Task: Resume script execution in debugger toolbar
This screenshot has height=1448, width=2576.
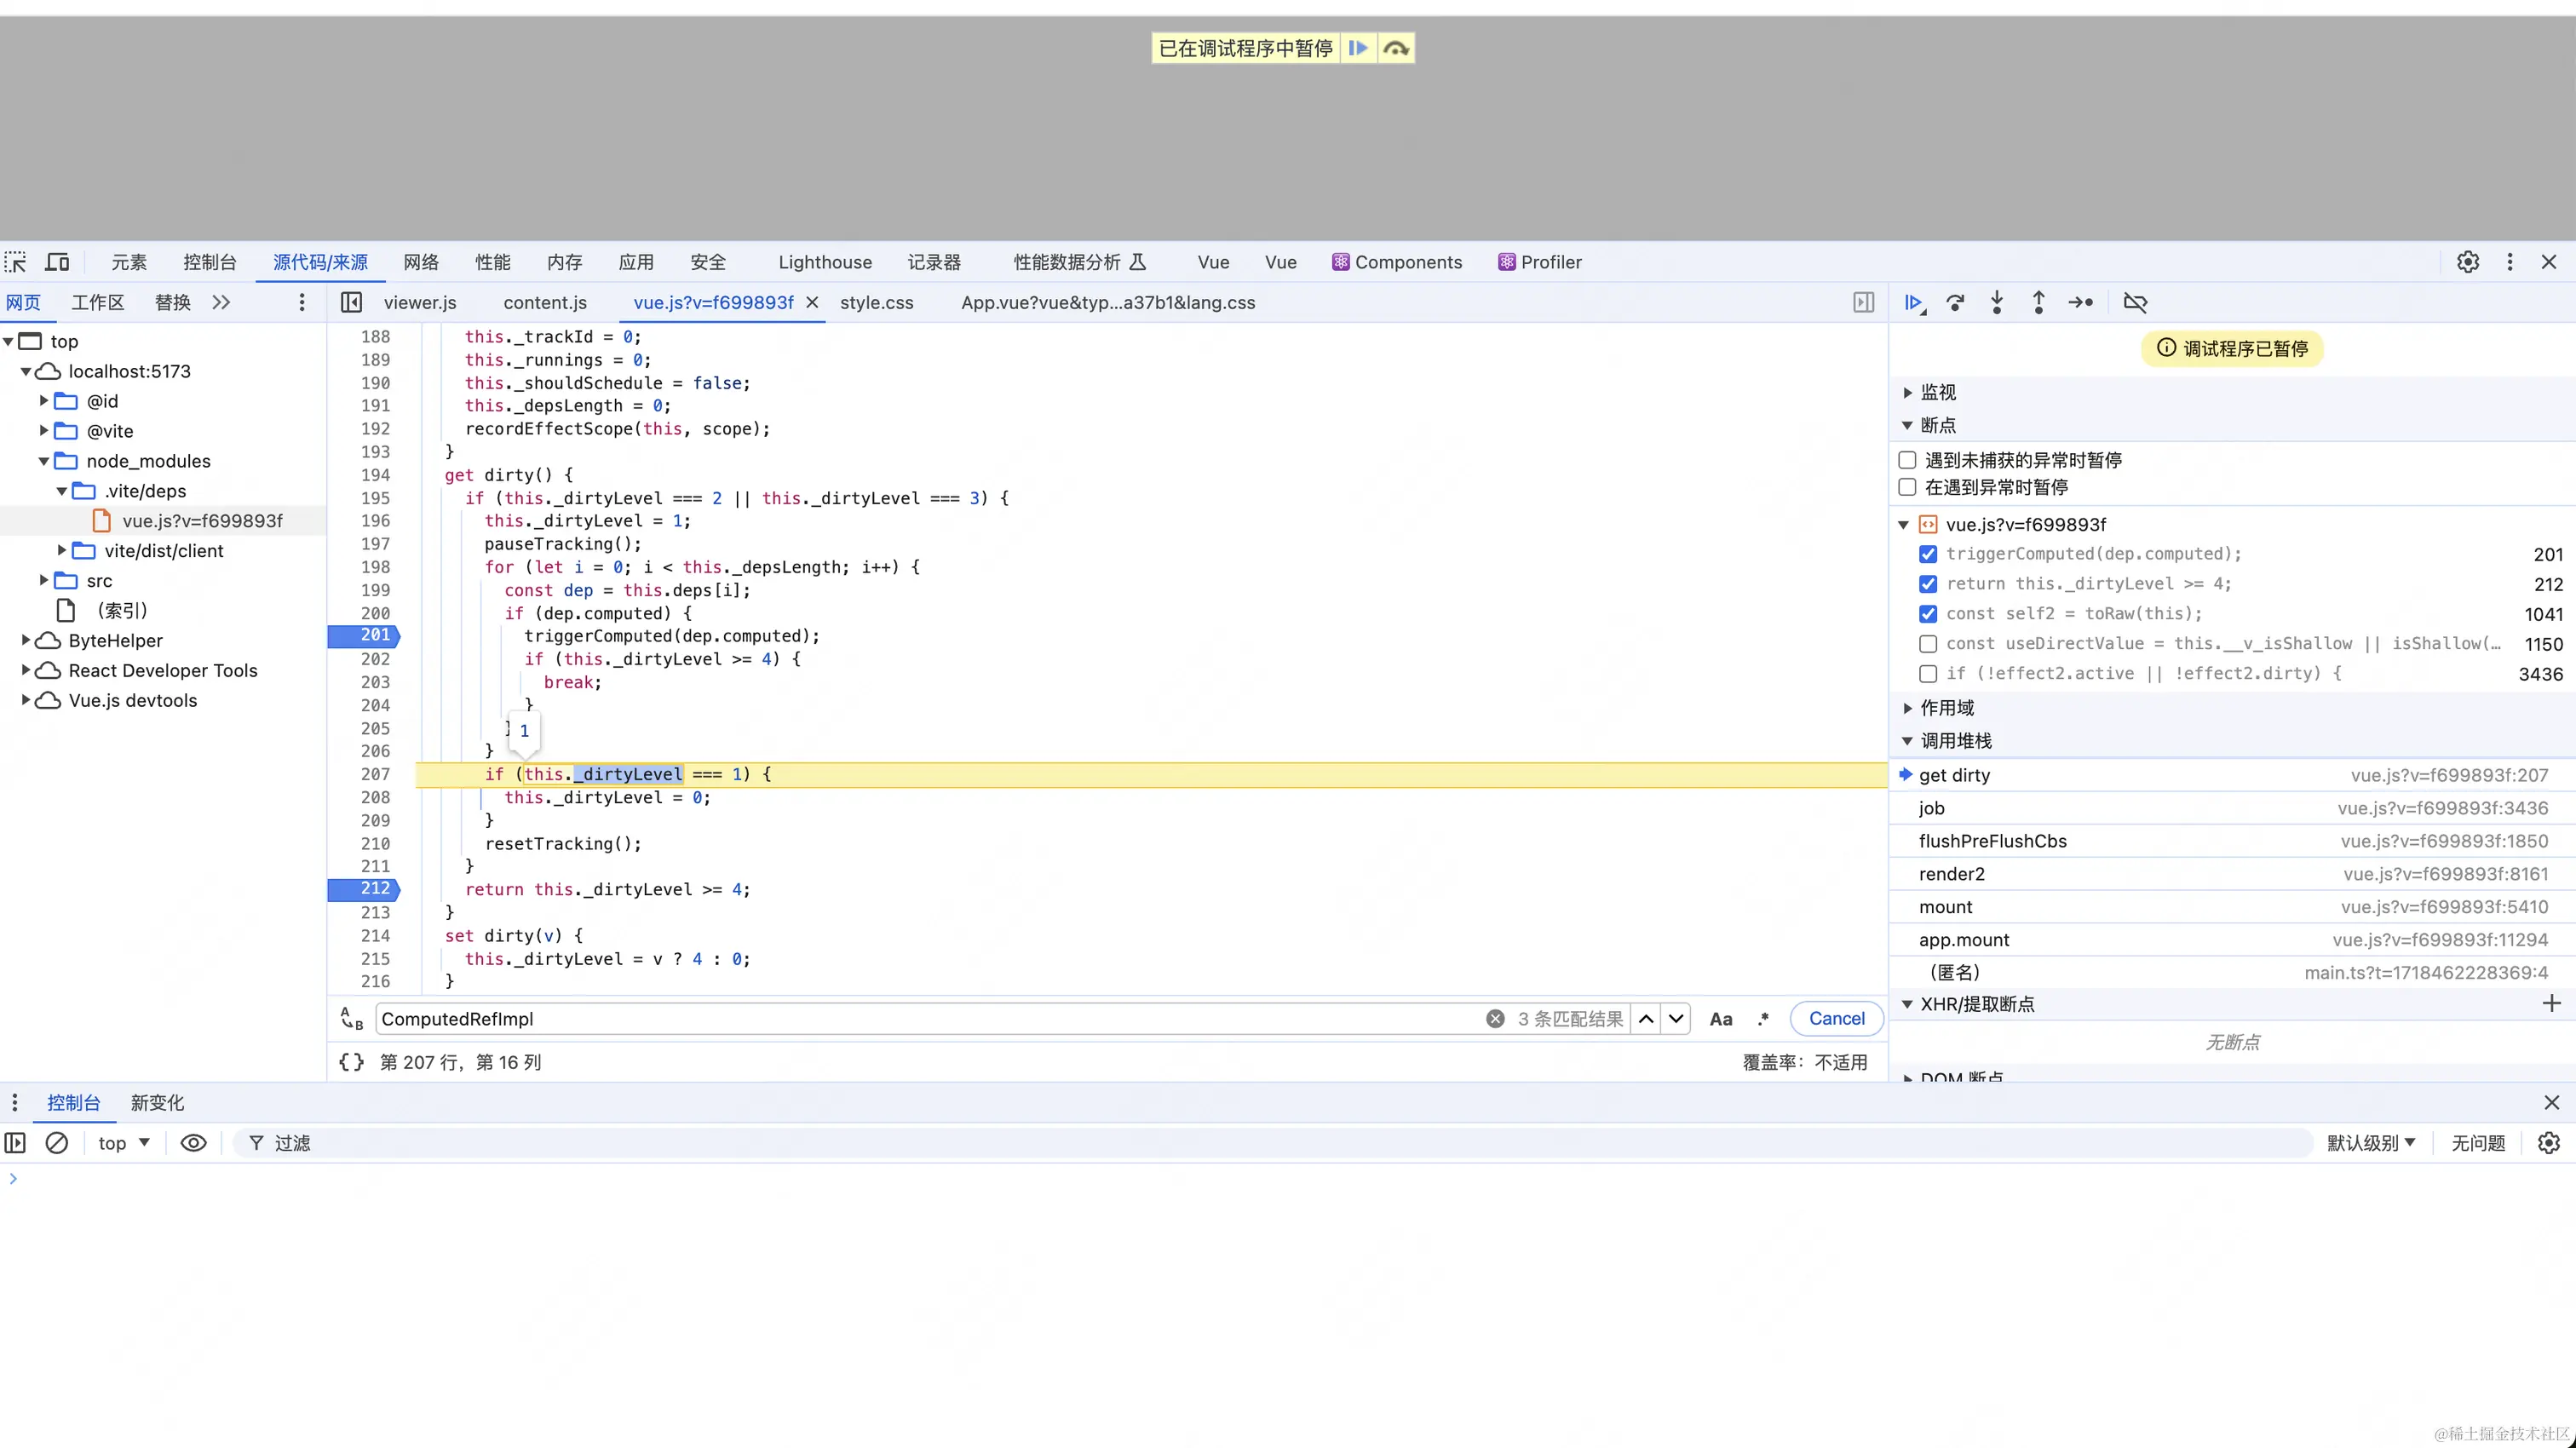Action: [x=1913, y=302]
